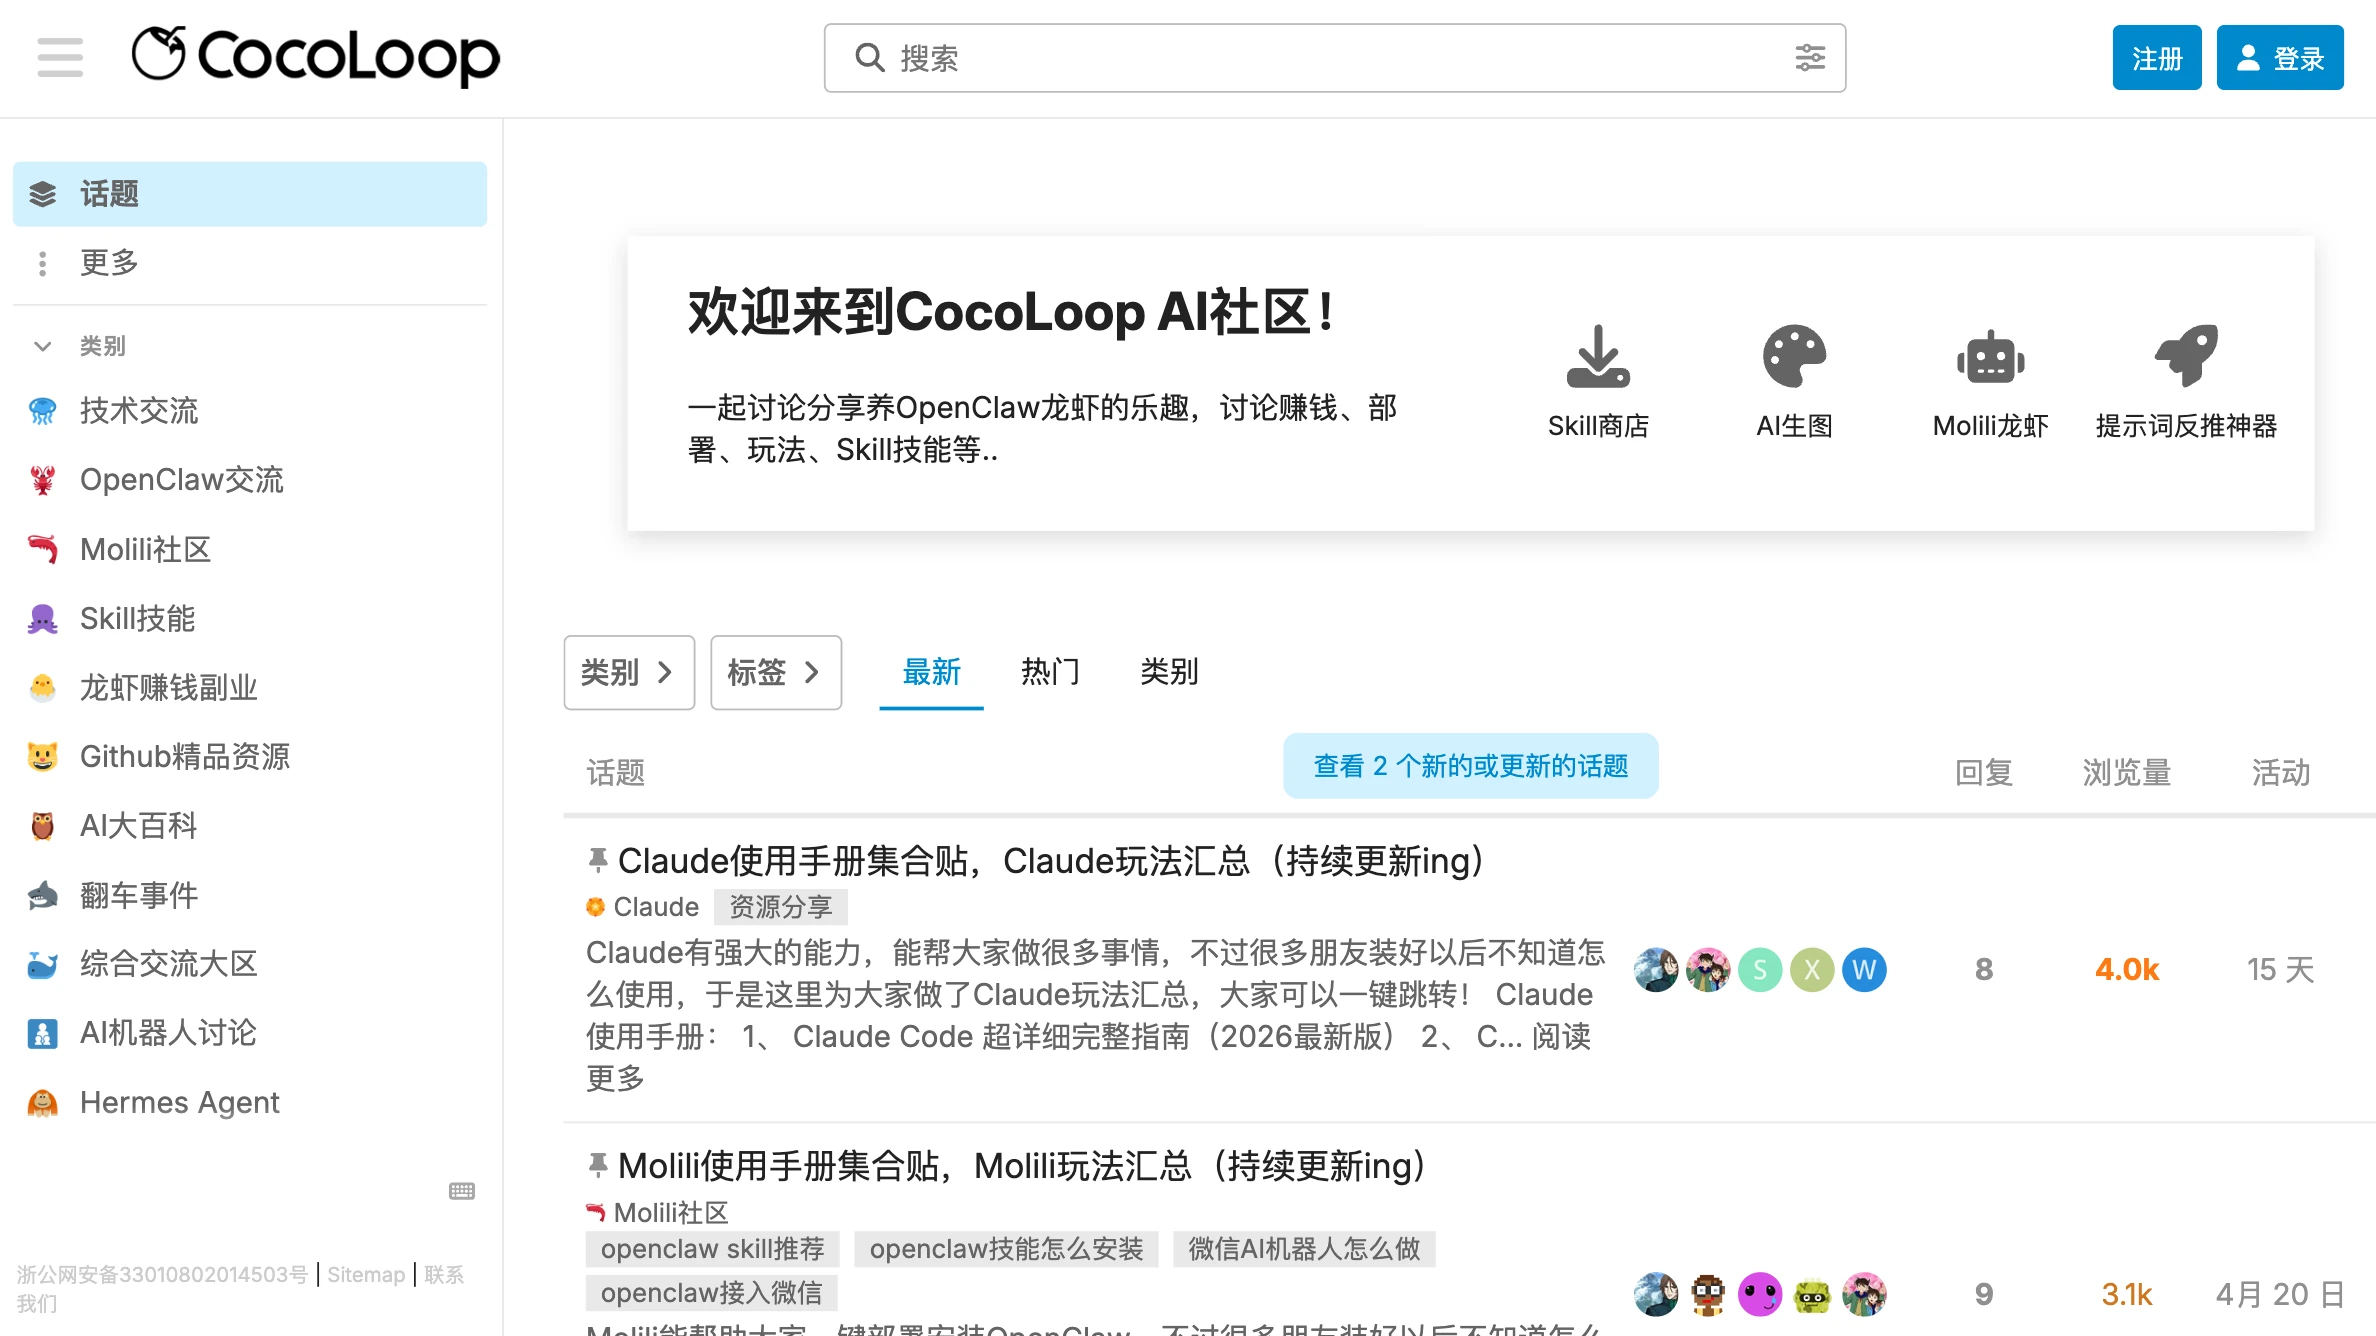Open the Sitemap footer link

tap(366, 1275)
